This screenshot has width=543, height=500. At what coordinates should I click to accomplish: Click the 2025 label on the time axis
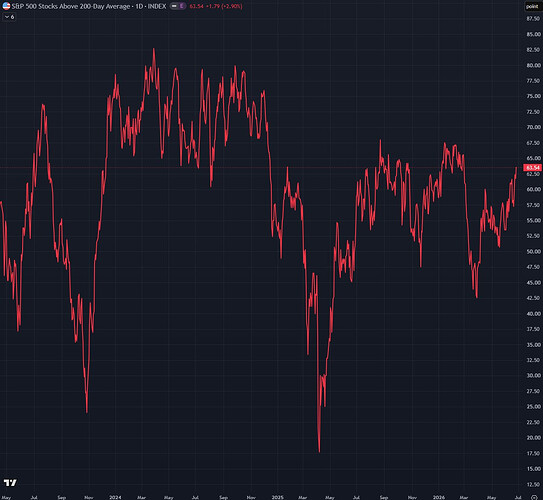pyautogui.click(x=277, y=497)
